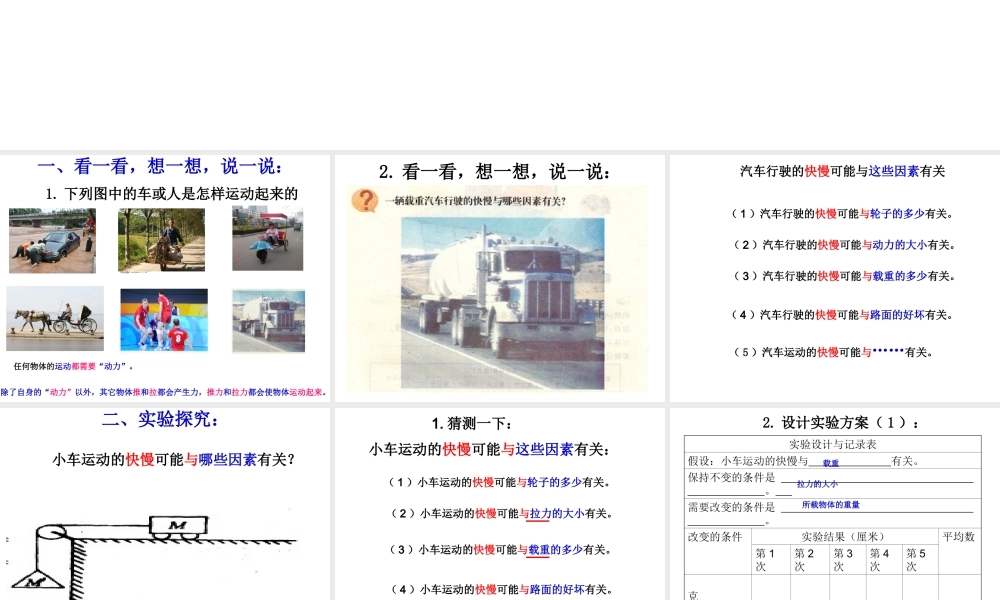Click the 平均数 column header in the table
The height and width of the screenshot is (600, 1000).
(959, 536)
